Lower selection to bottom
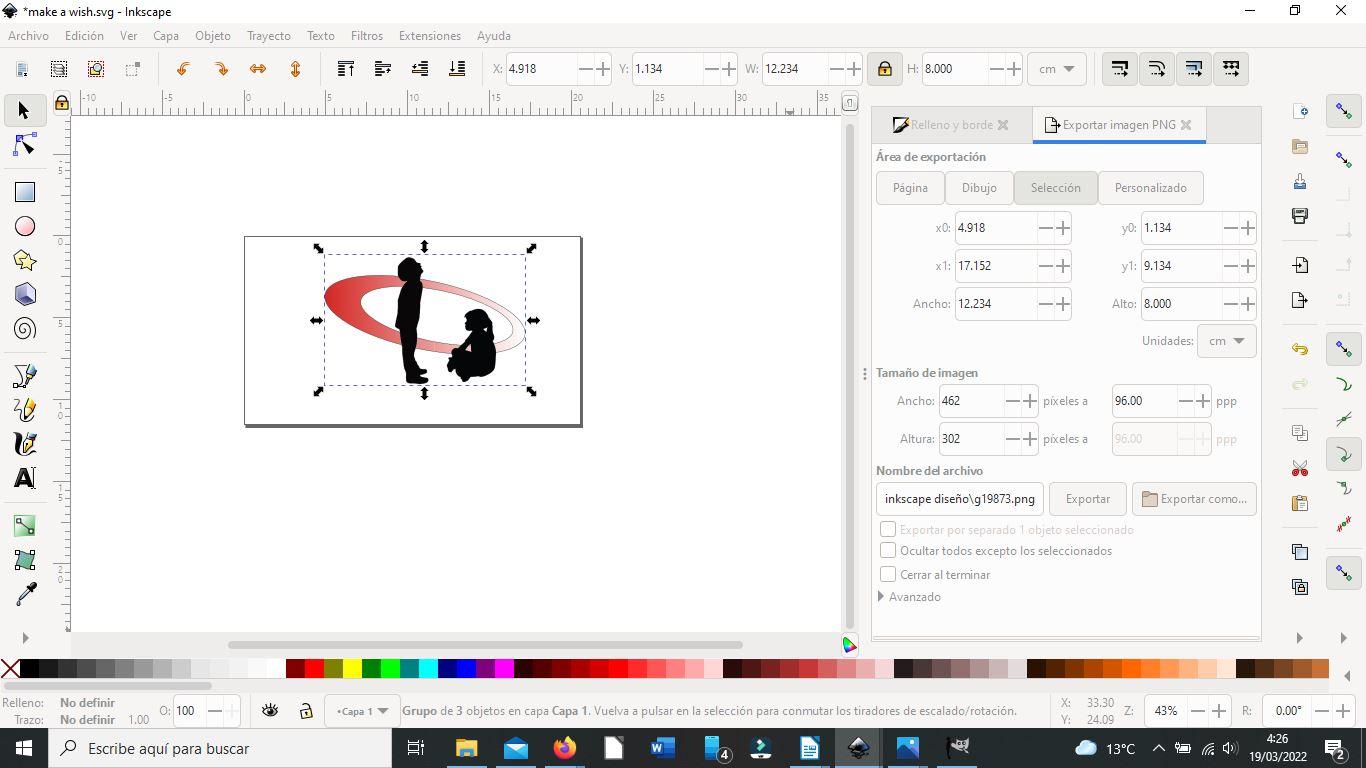 point(457,69)
